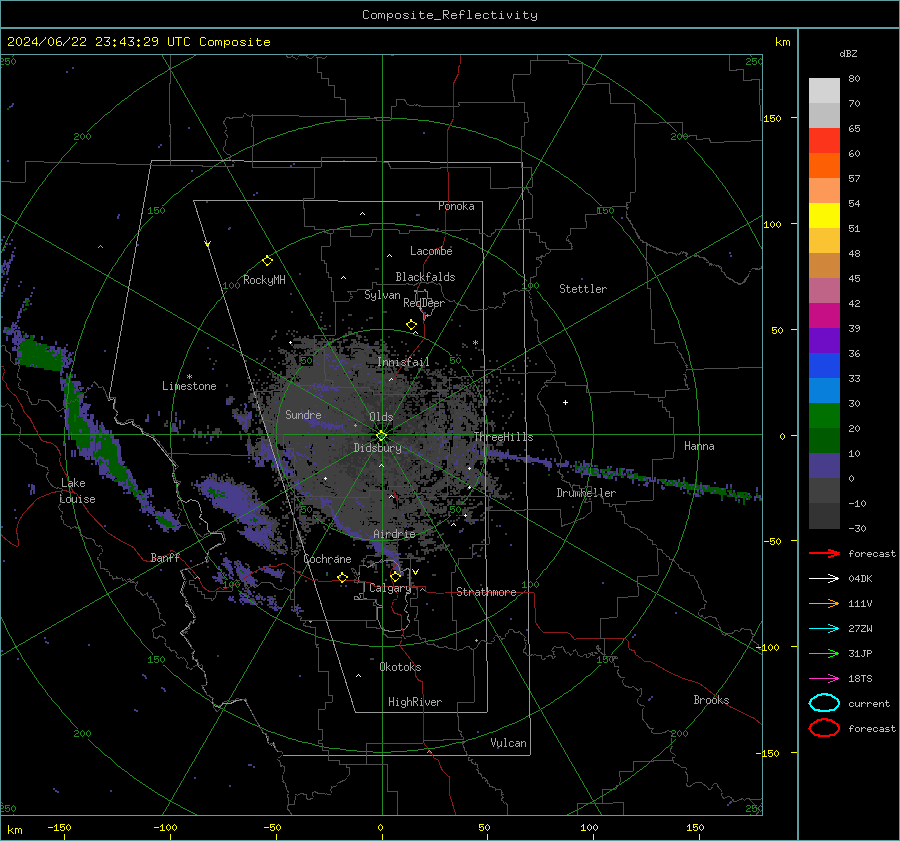Image resolution: width=900 pixels, height=841 pixels.
Task: Click the green 31JP arrow in legend
Action: (x=824, y=653)
